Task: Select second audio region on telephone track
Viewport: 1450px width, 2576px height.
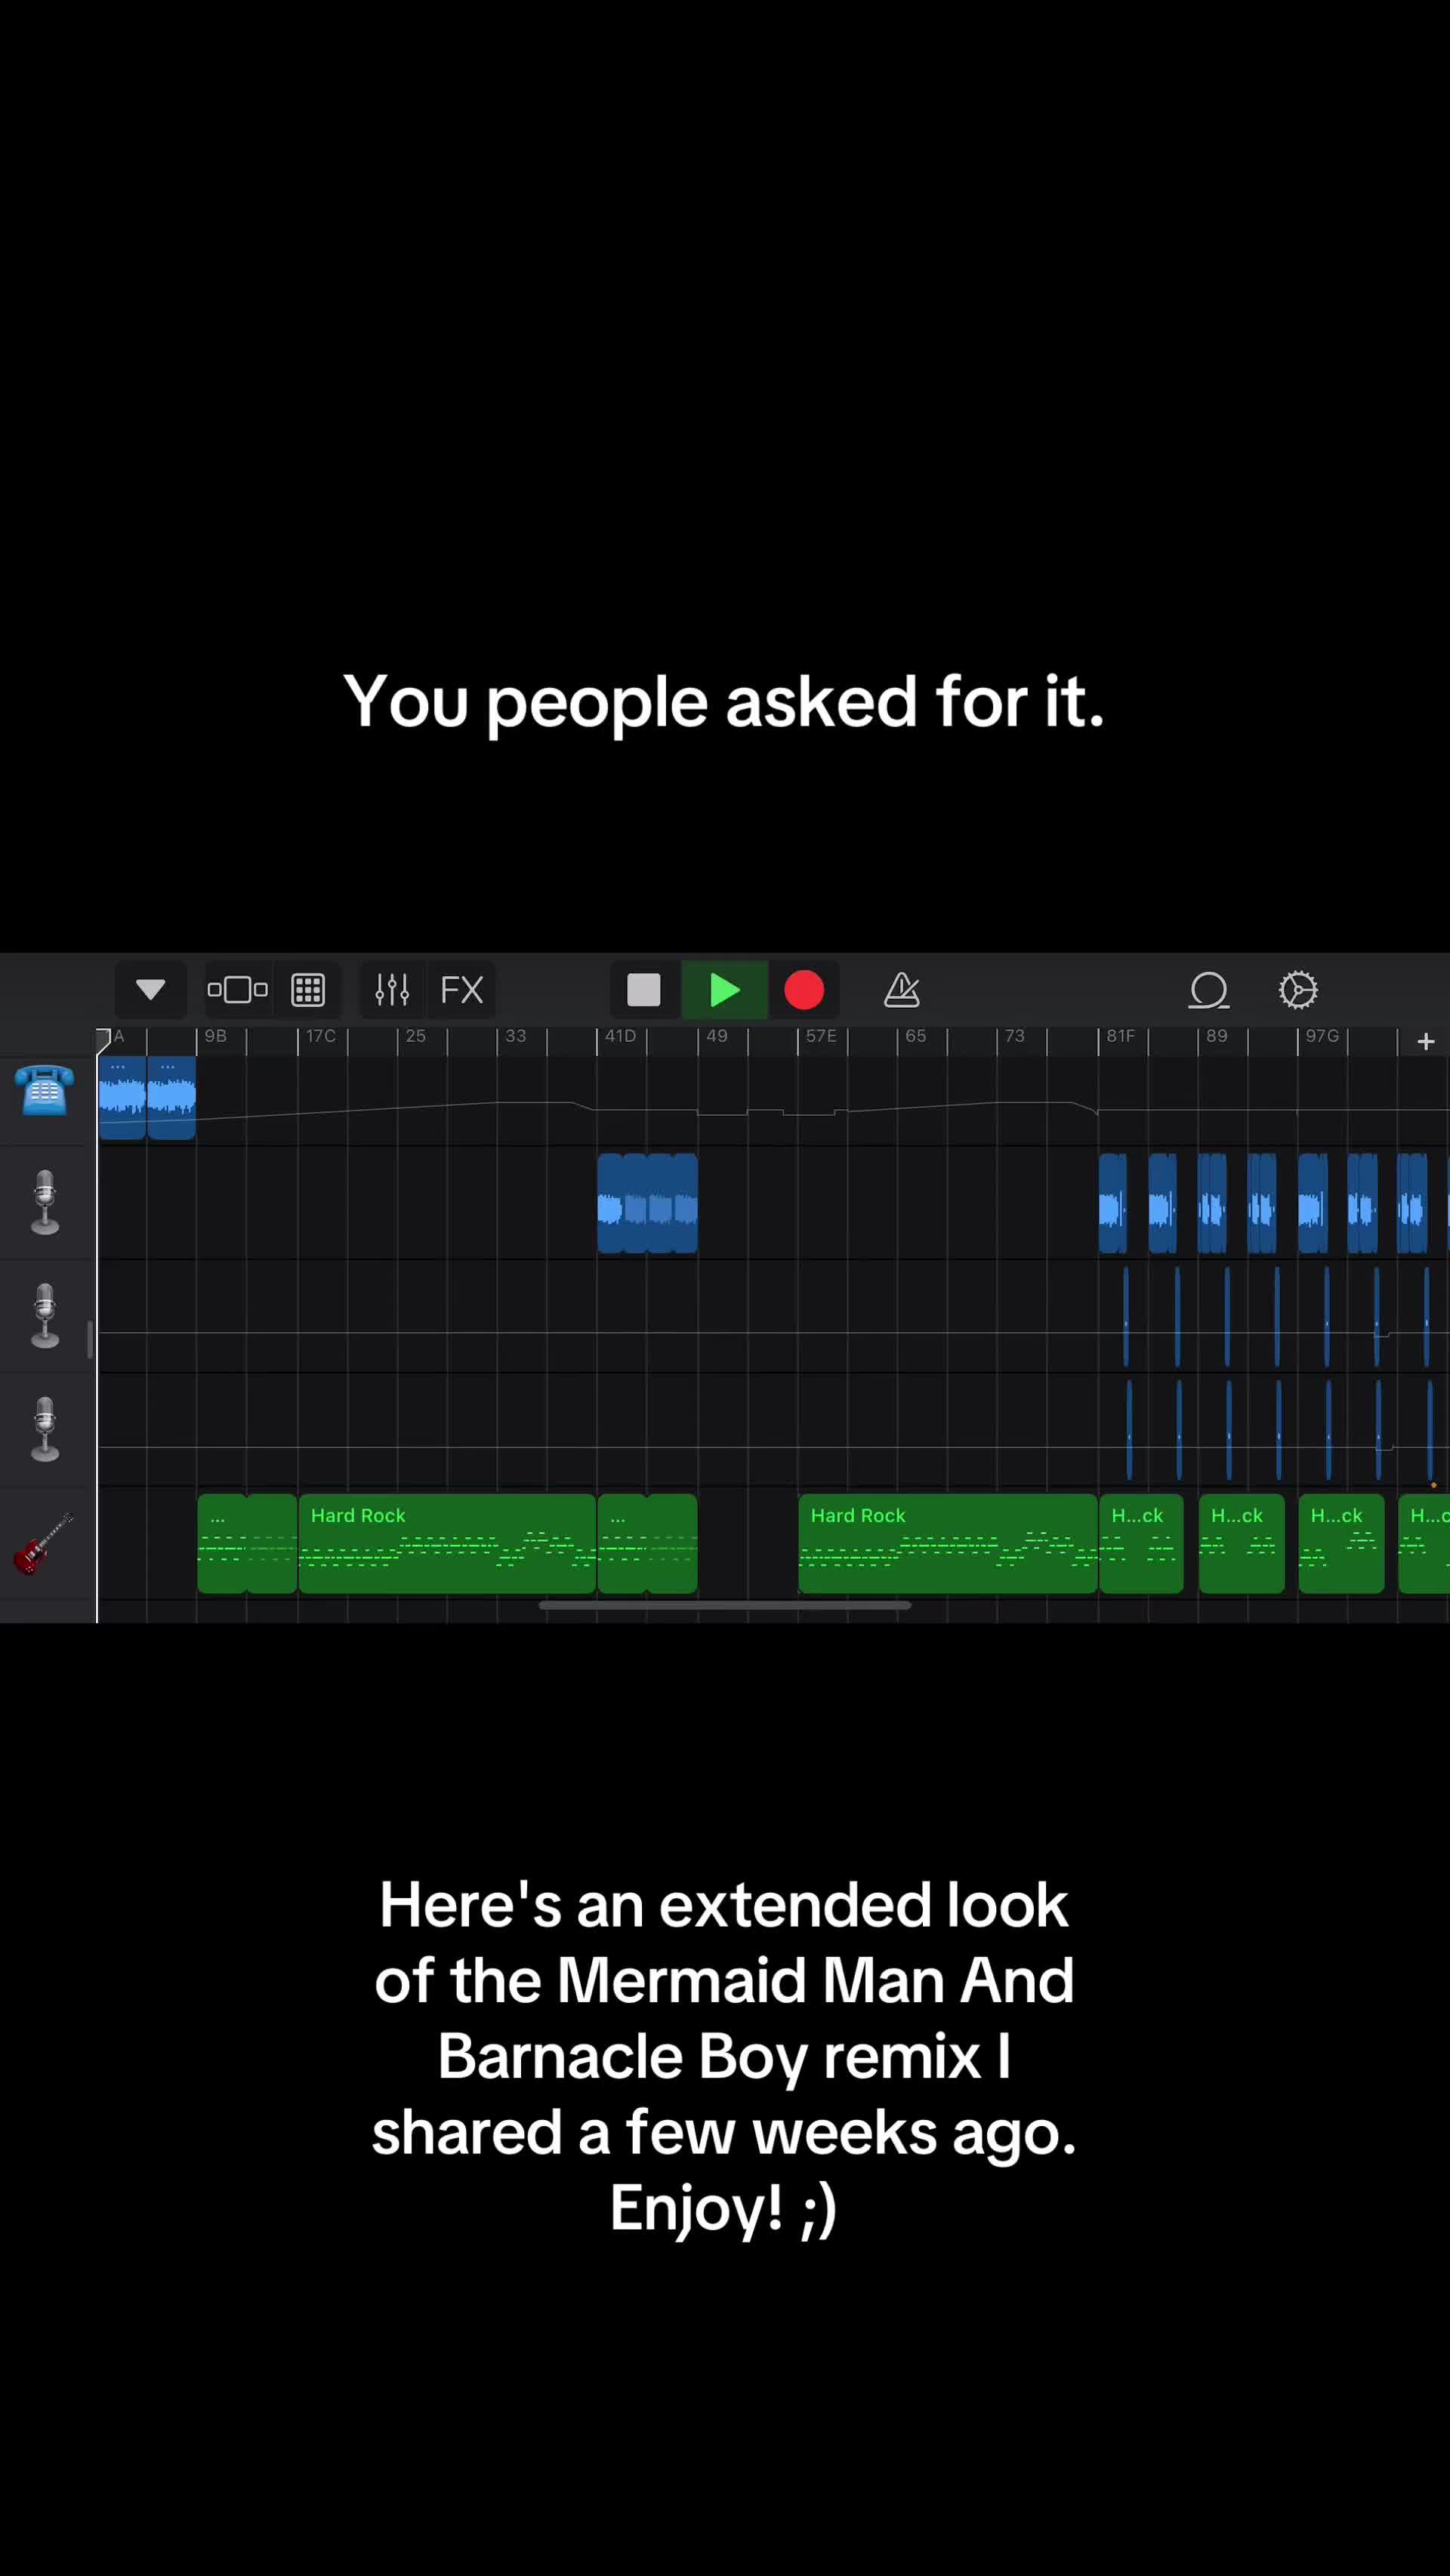Action: [x=171, y=1097]
